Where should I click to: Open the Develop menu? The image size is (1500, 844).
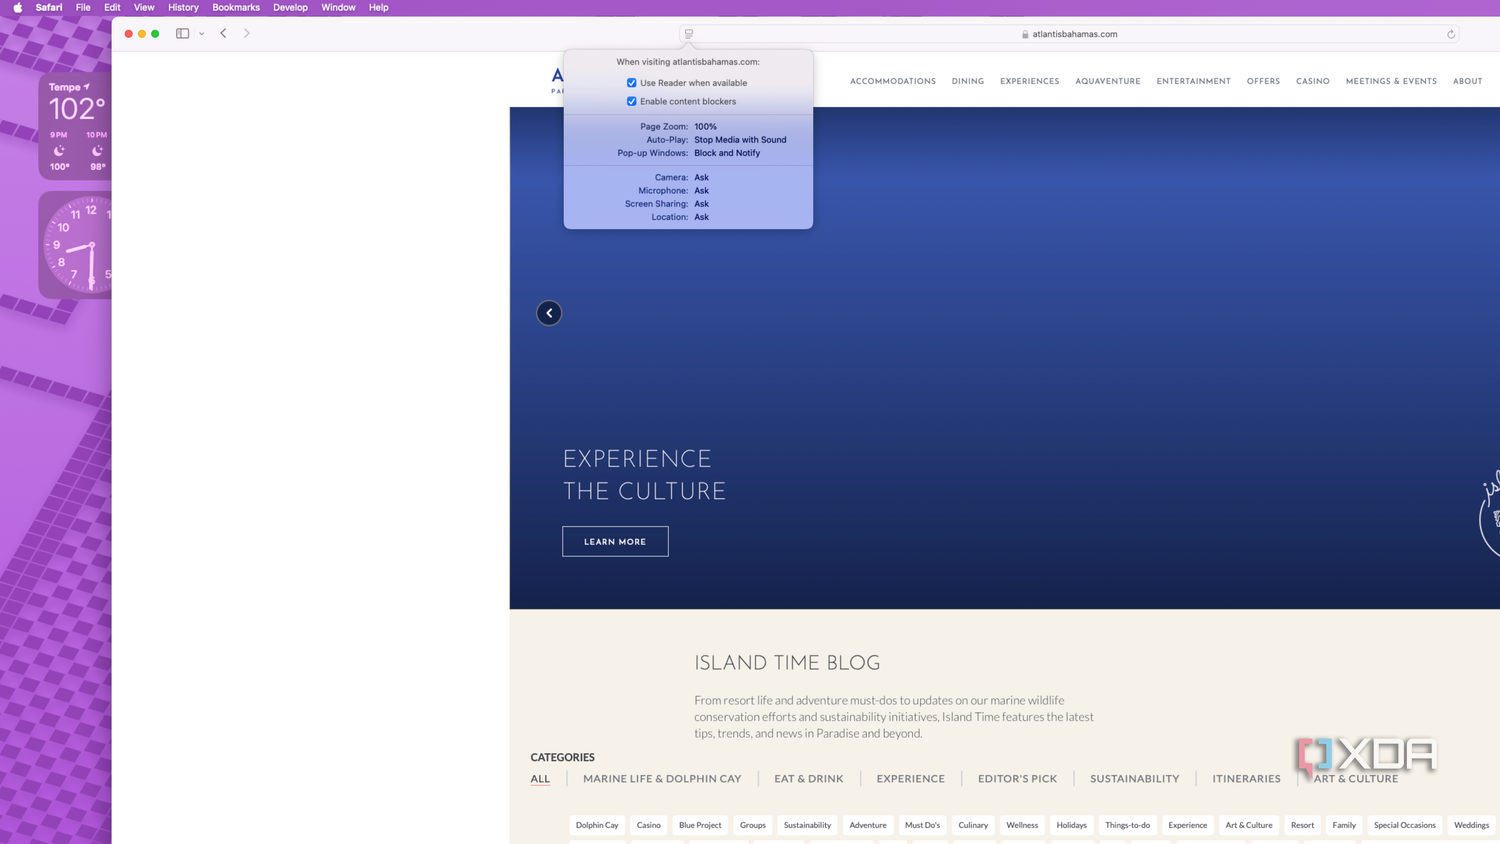coord(290,7)
